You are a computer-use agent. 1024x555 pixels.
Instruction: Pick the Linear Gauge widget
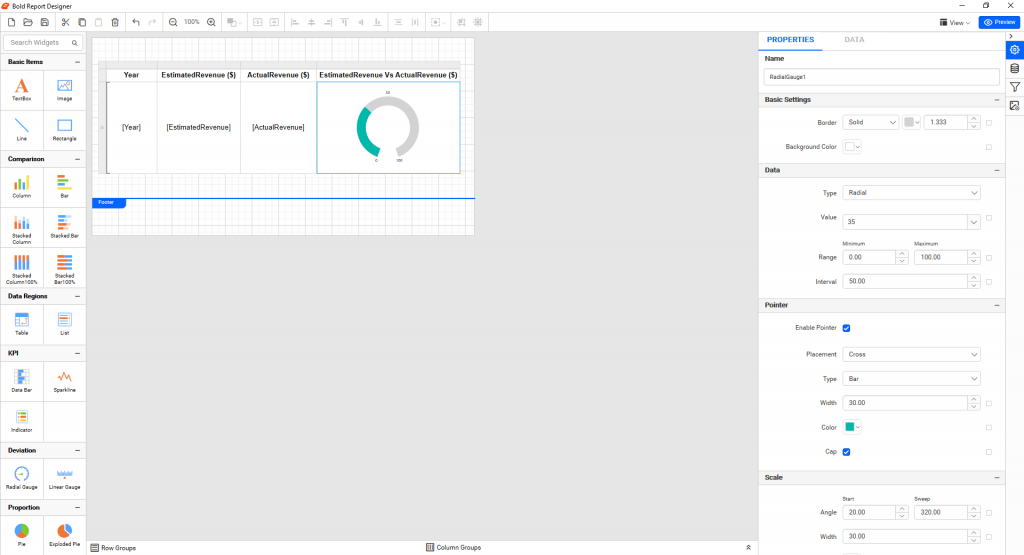[x=64, y=478]
